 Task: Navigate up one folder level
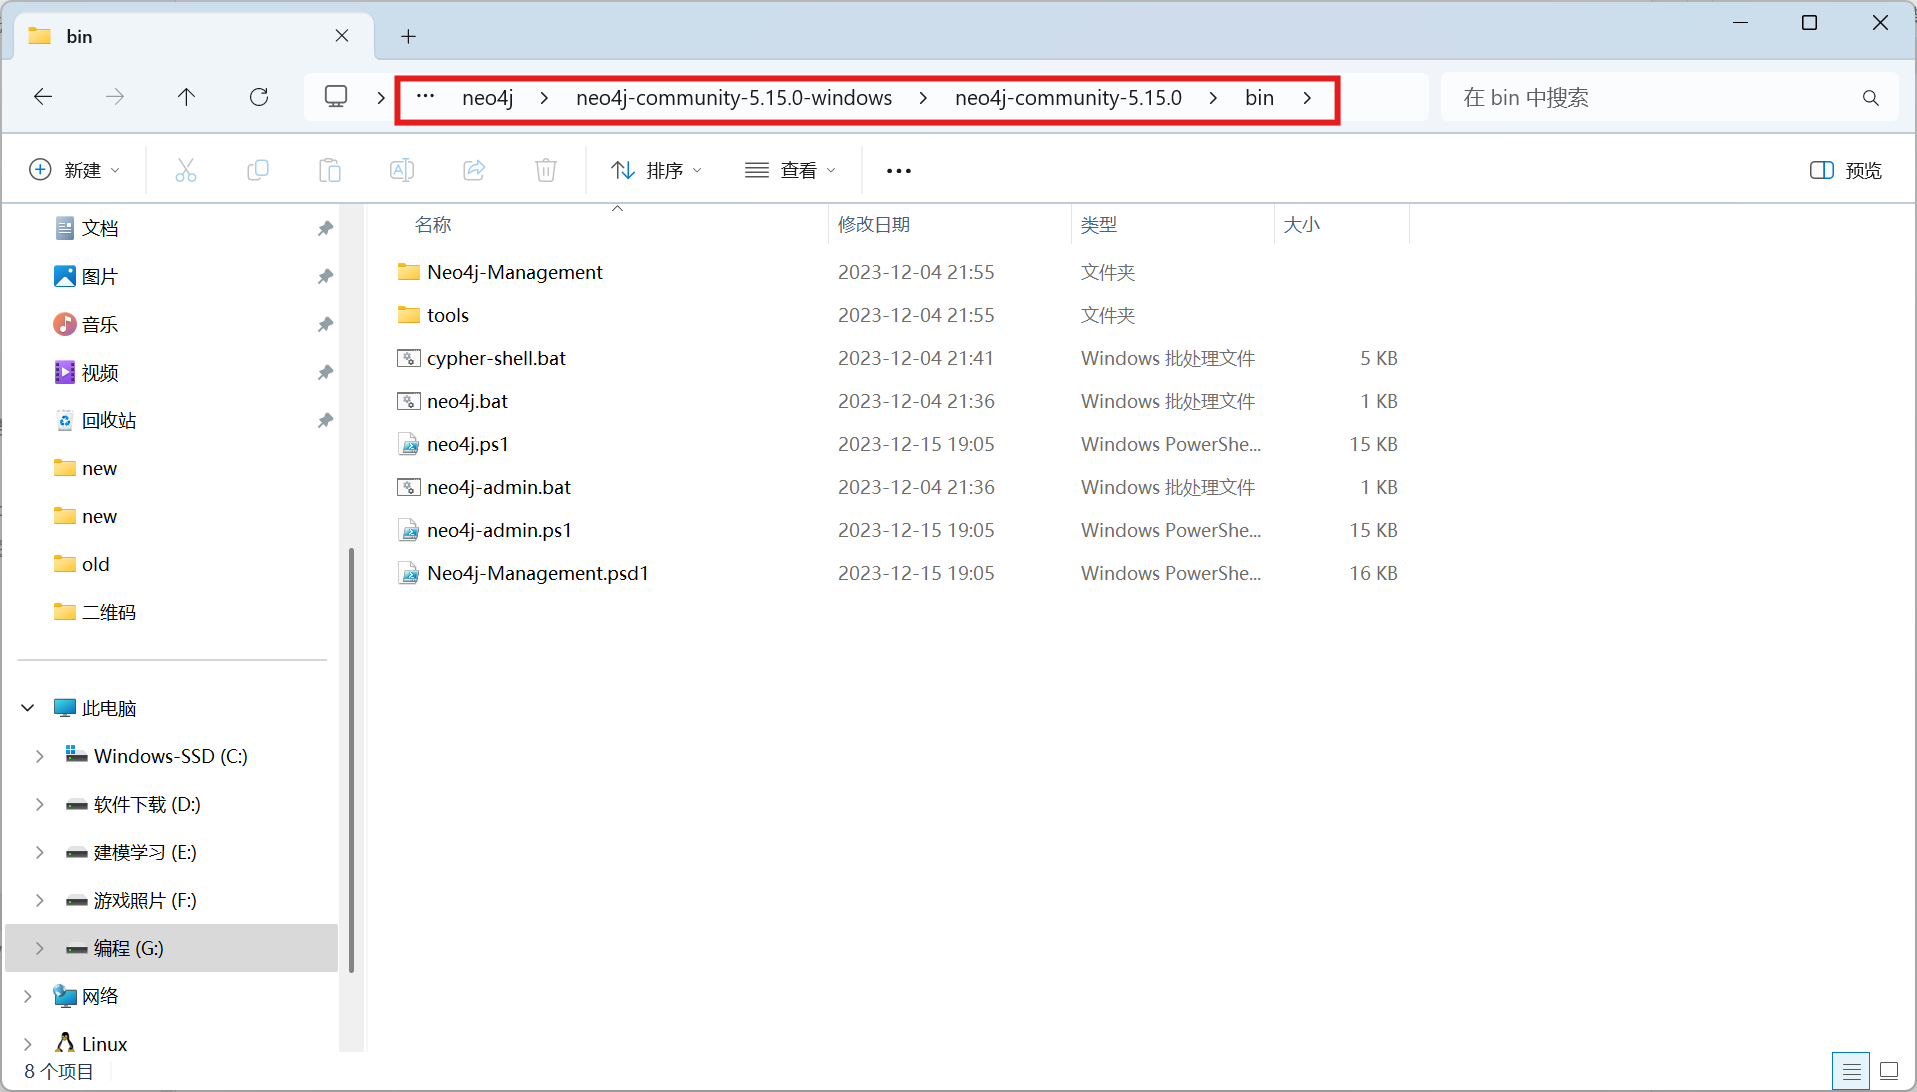186,97
